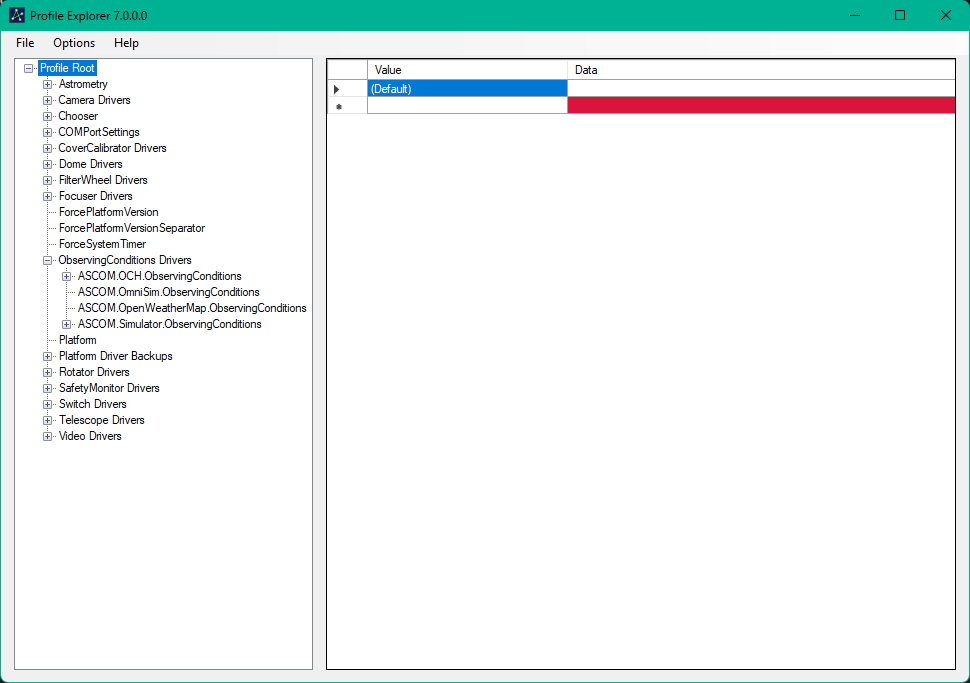Click the Profile Explorer app icon in title bar
The image size is (970, 683).
(17, 15)
